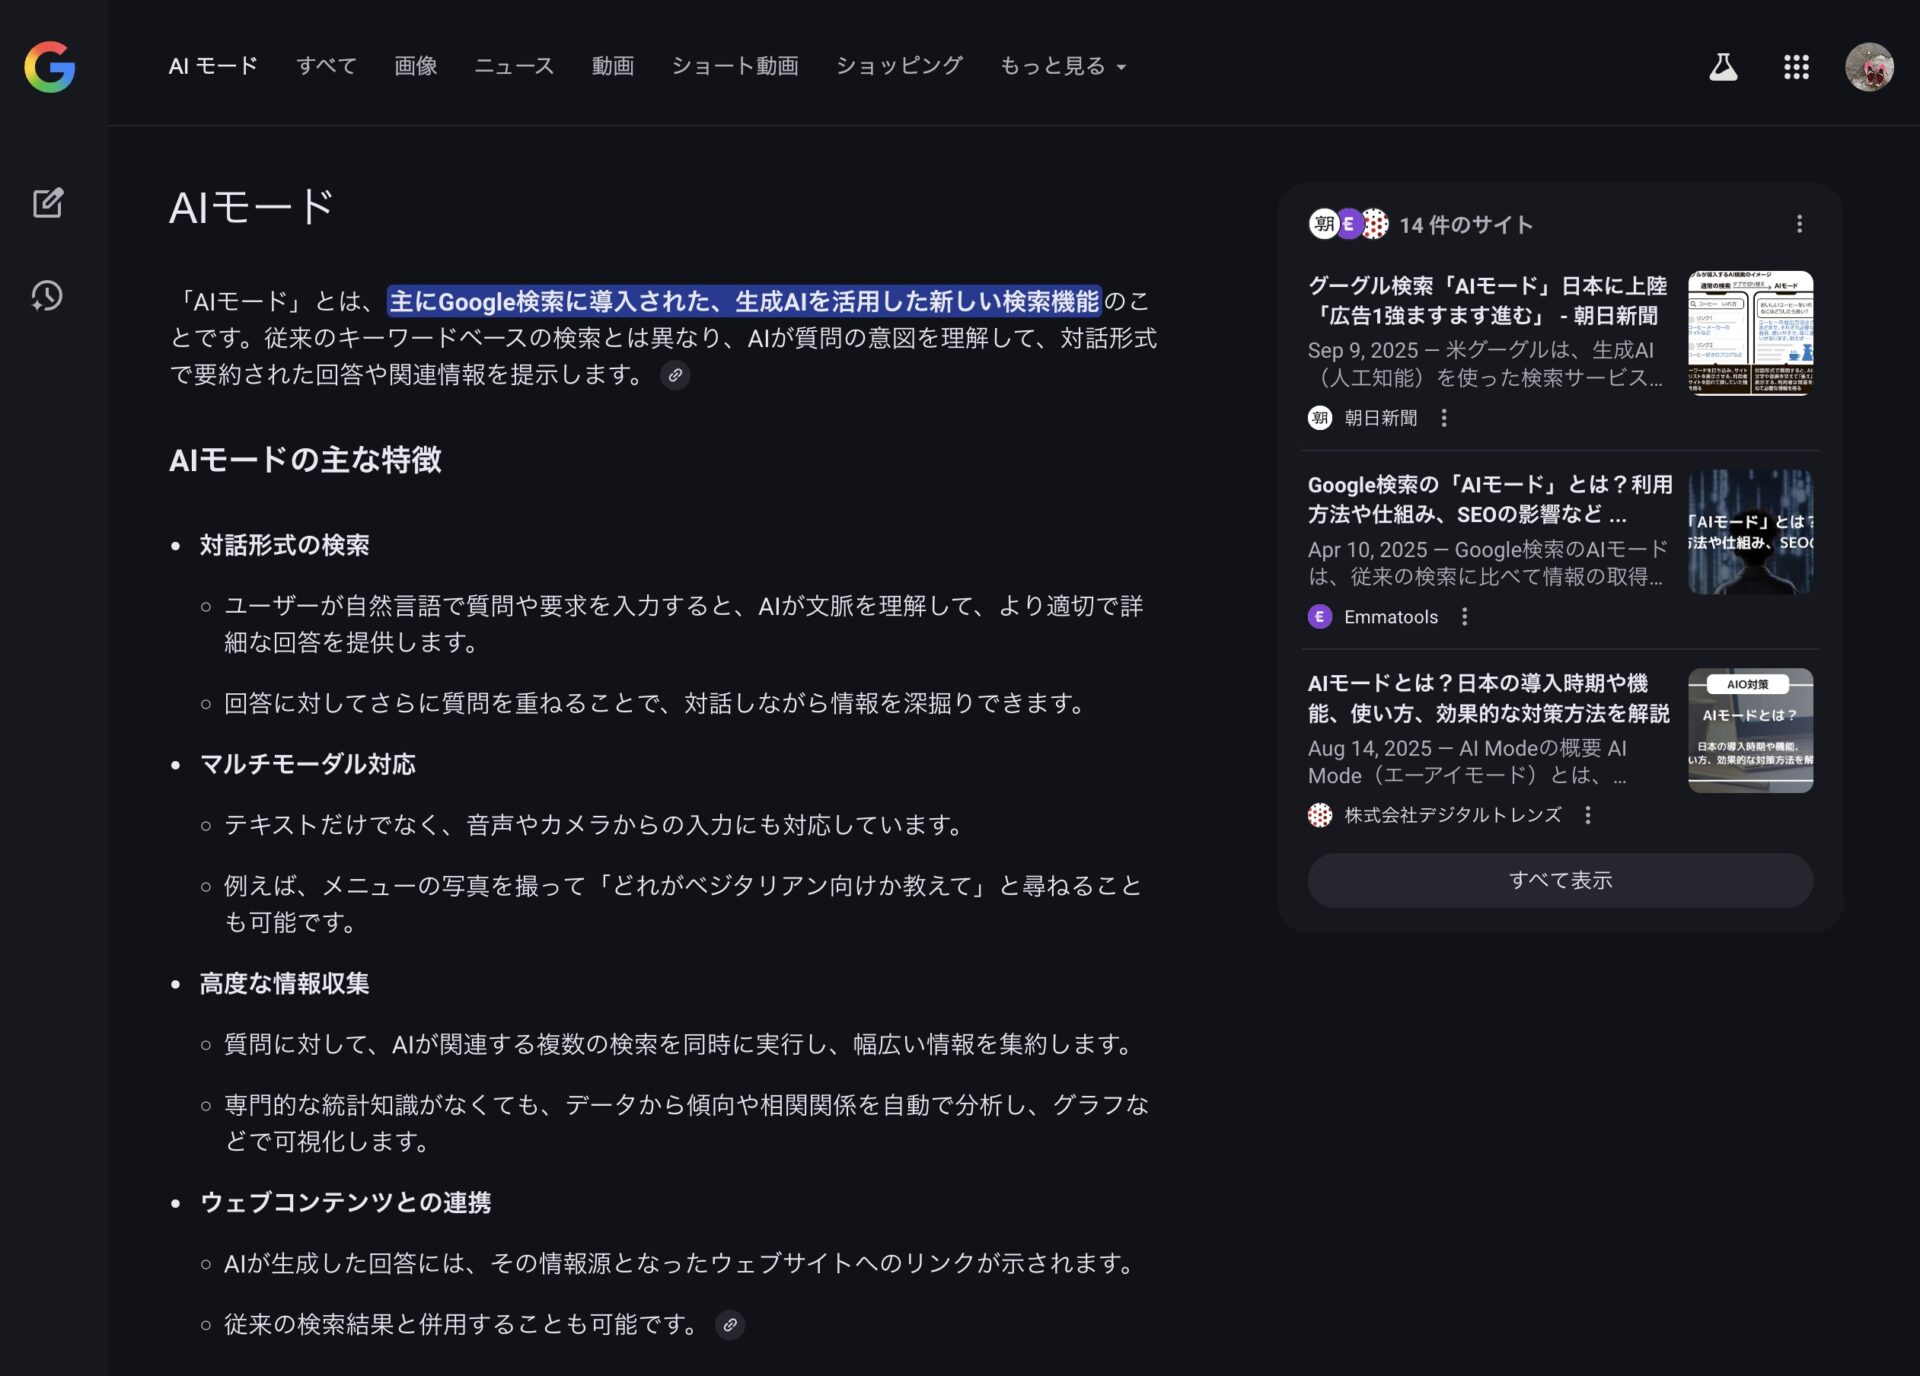The image size is (1920, 1376).
Task: Click the Emmatools source name
Action: point(1391,617)
